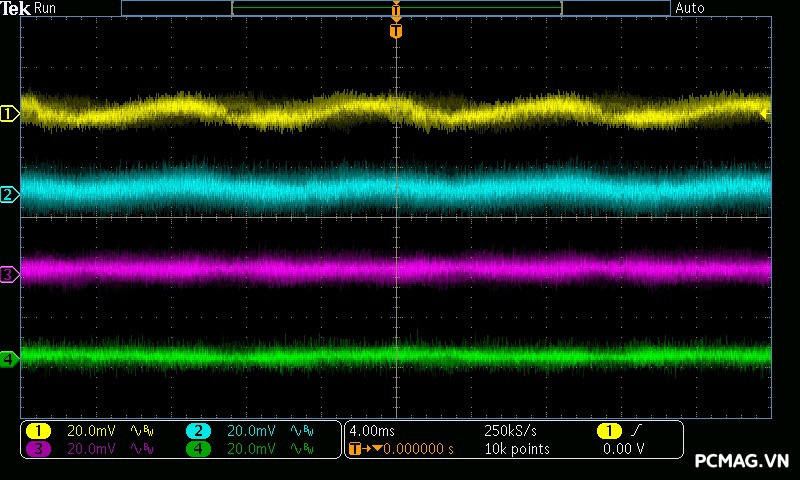Click the rising edge trigger slope icon
This screenshot has height=480, width=800.
tap(637, 431)
